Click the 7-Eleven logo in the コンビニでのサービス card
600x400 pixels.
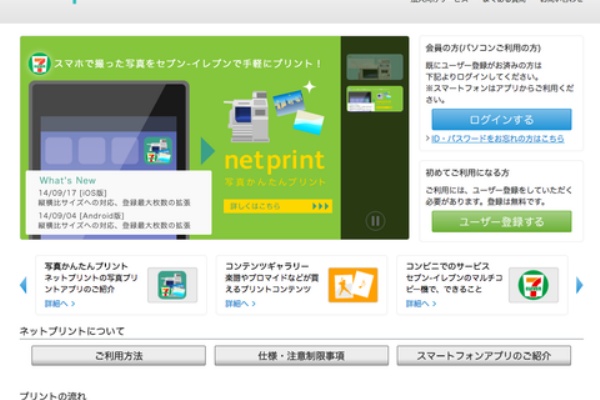532,285
